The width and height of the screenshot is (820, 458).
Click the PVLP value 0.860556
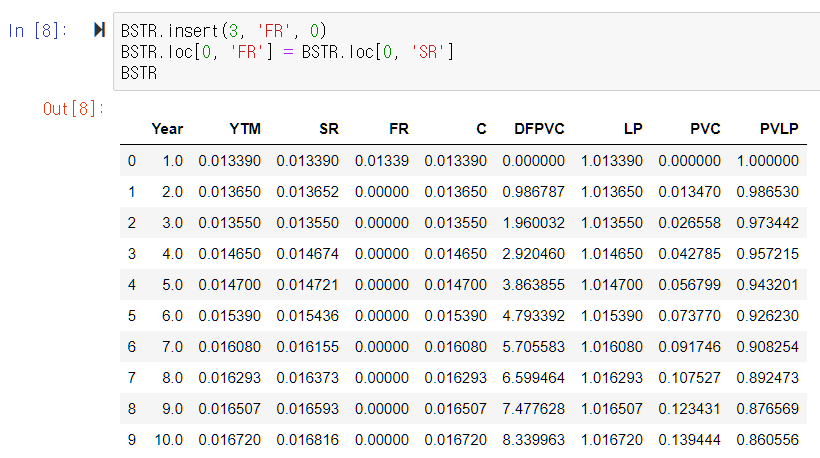tap(768, 440)
